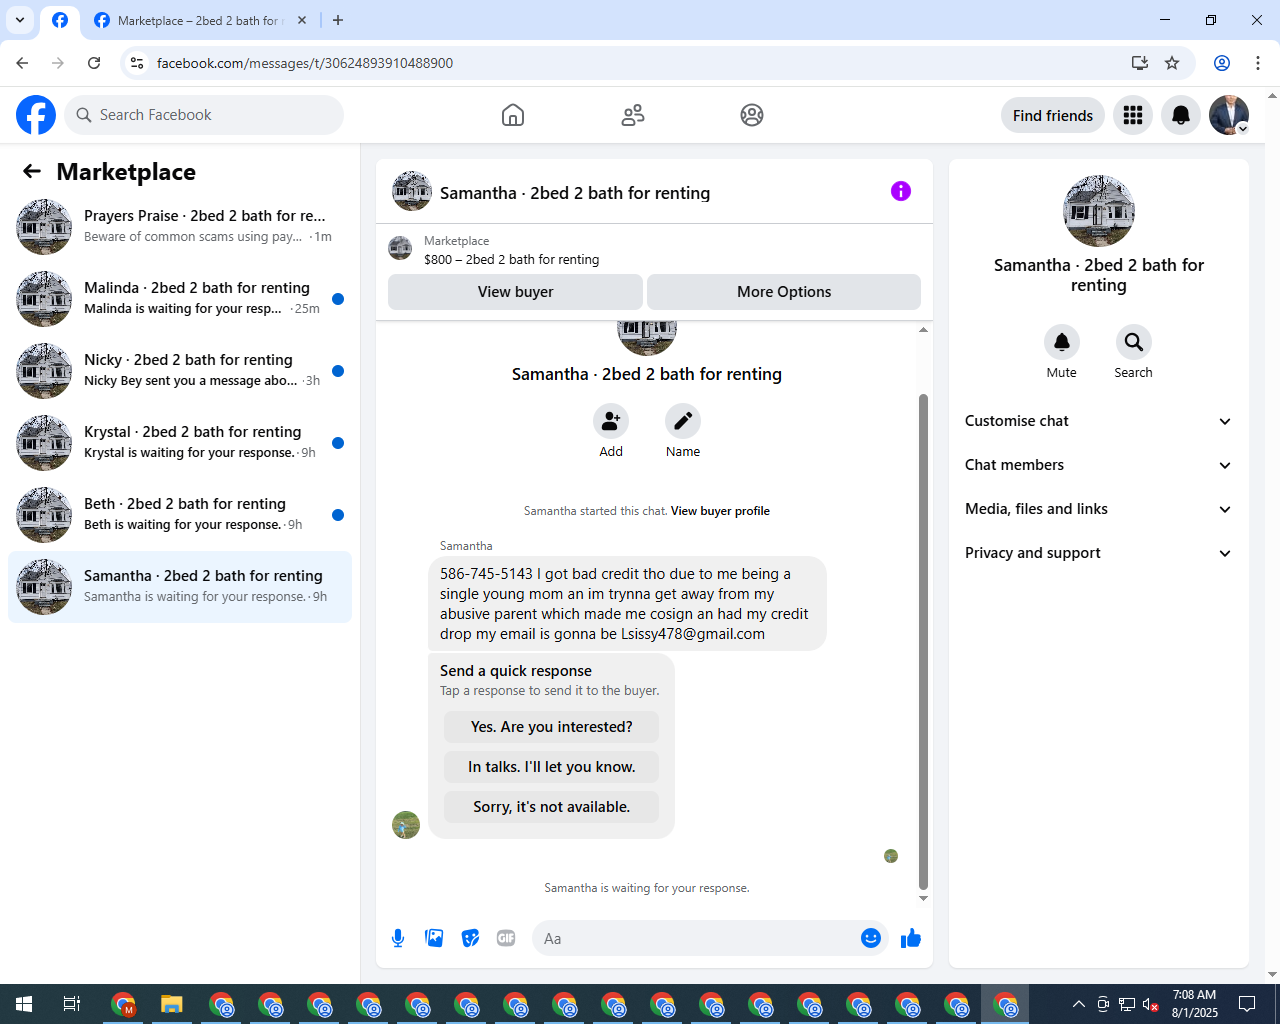The height and width of the screenshot is (1024, 1280).
Task: Send quick reply 'In talks. I'll let you know.'
Action: pos(552,767)
